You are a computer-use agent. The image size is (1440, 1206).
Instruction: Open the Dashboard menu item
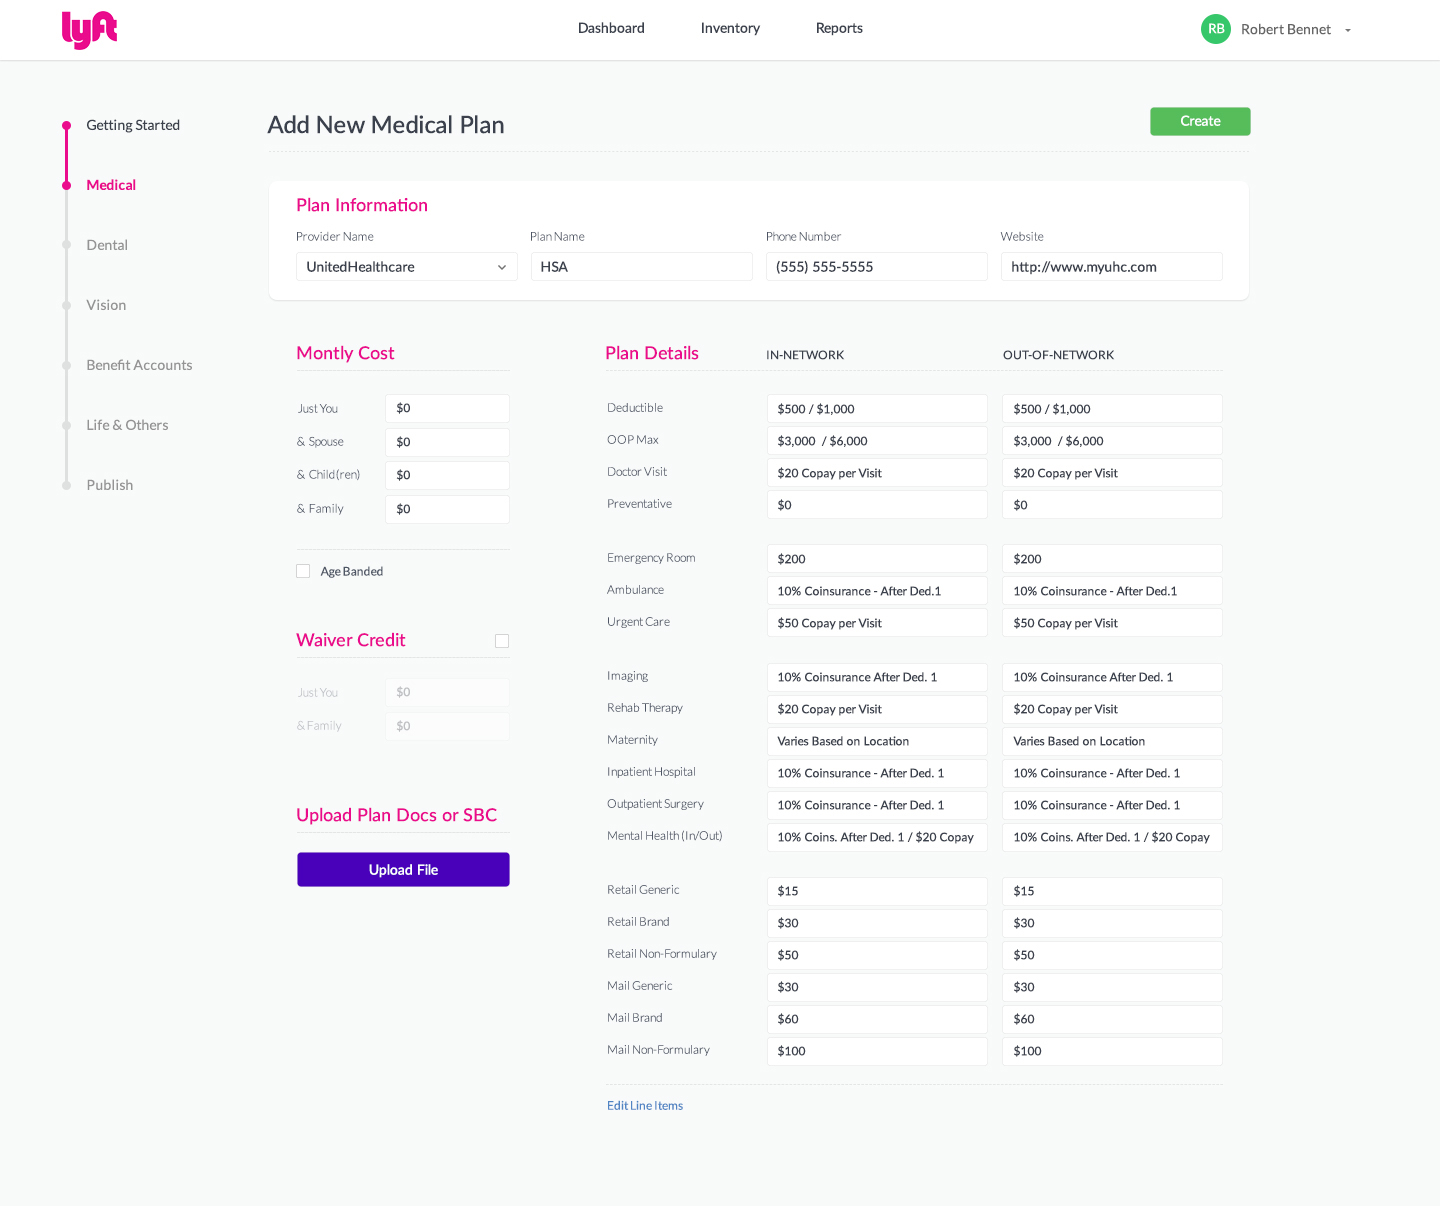click(x=611, y=28)
